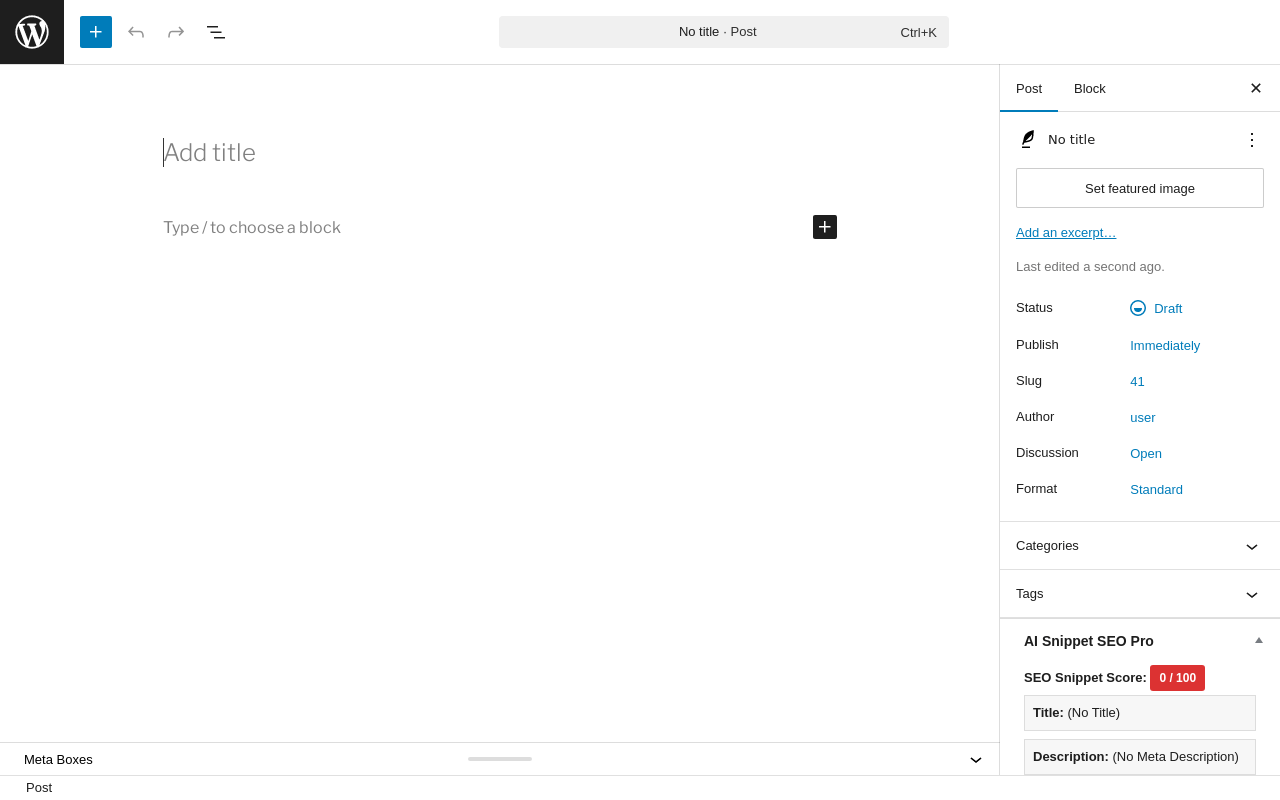The image size is (1280, 800).
Task: Click the WordPress logo to view posts
Action: coord(32,32)
